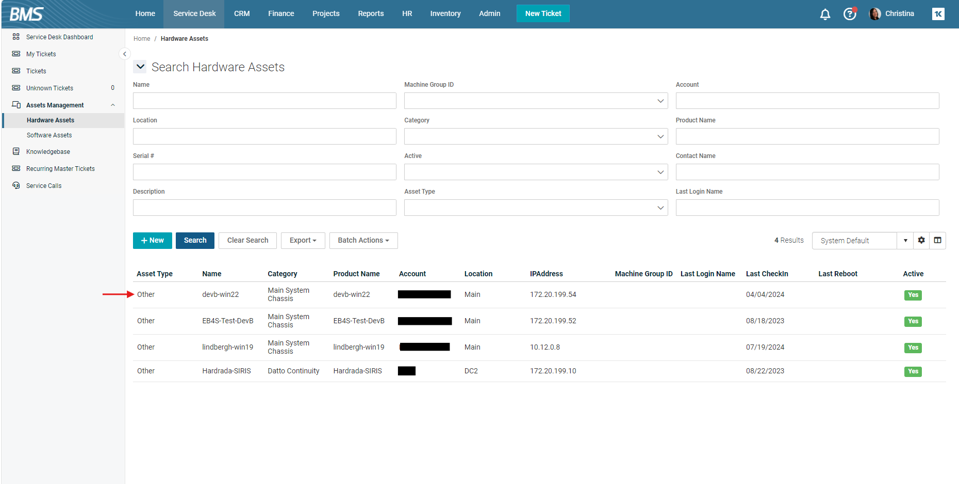Viewport: 960px width, 484px height.
Task: Click the Serial # input field
Action: click(264, 172)
